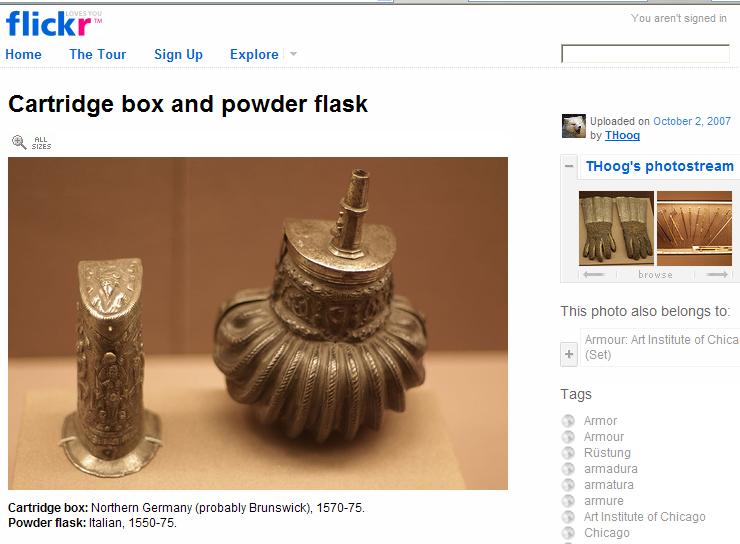Click globe icon beside Chicago tag
Screen dimensions: 740x544
tap(568, 533)
